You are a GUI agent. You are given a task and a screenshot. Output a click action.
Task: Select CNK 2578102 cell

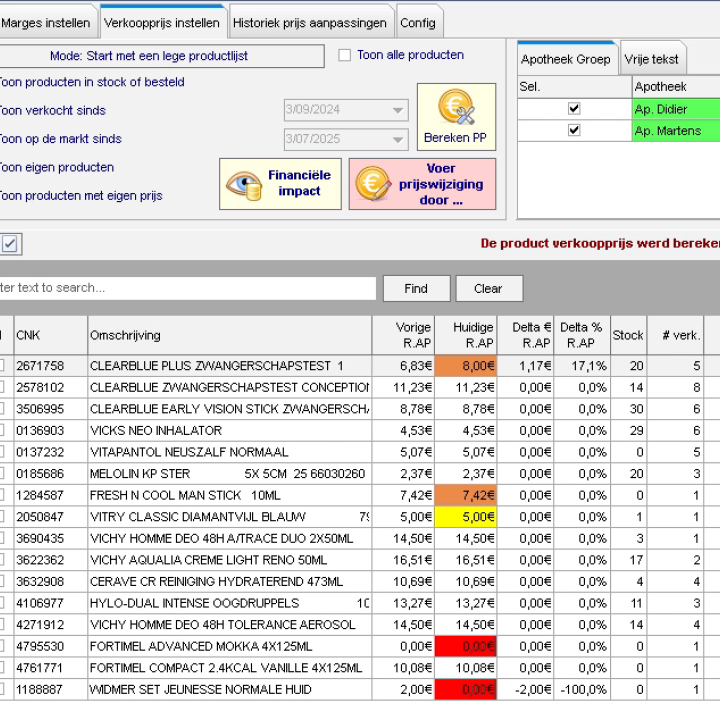[x=51, y=387]
